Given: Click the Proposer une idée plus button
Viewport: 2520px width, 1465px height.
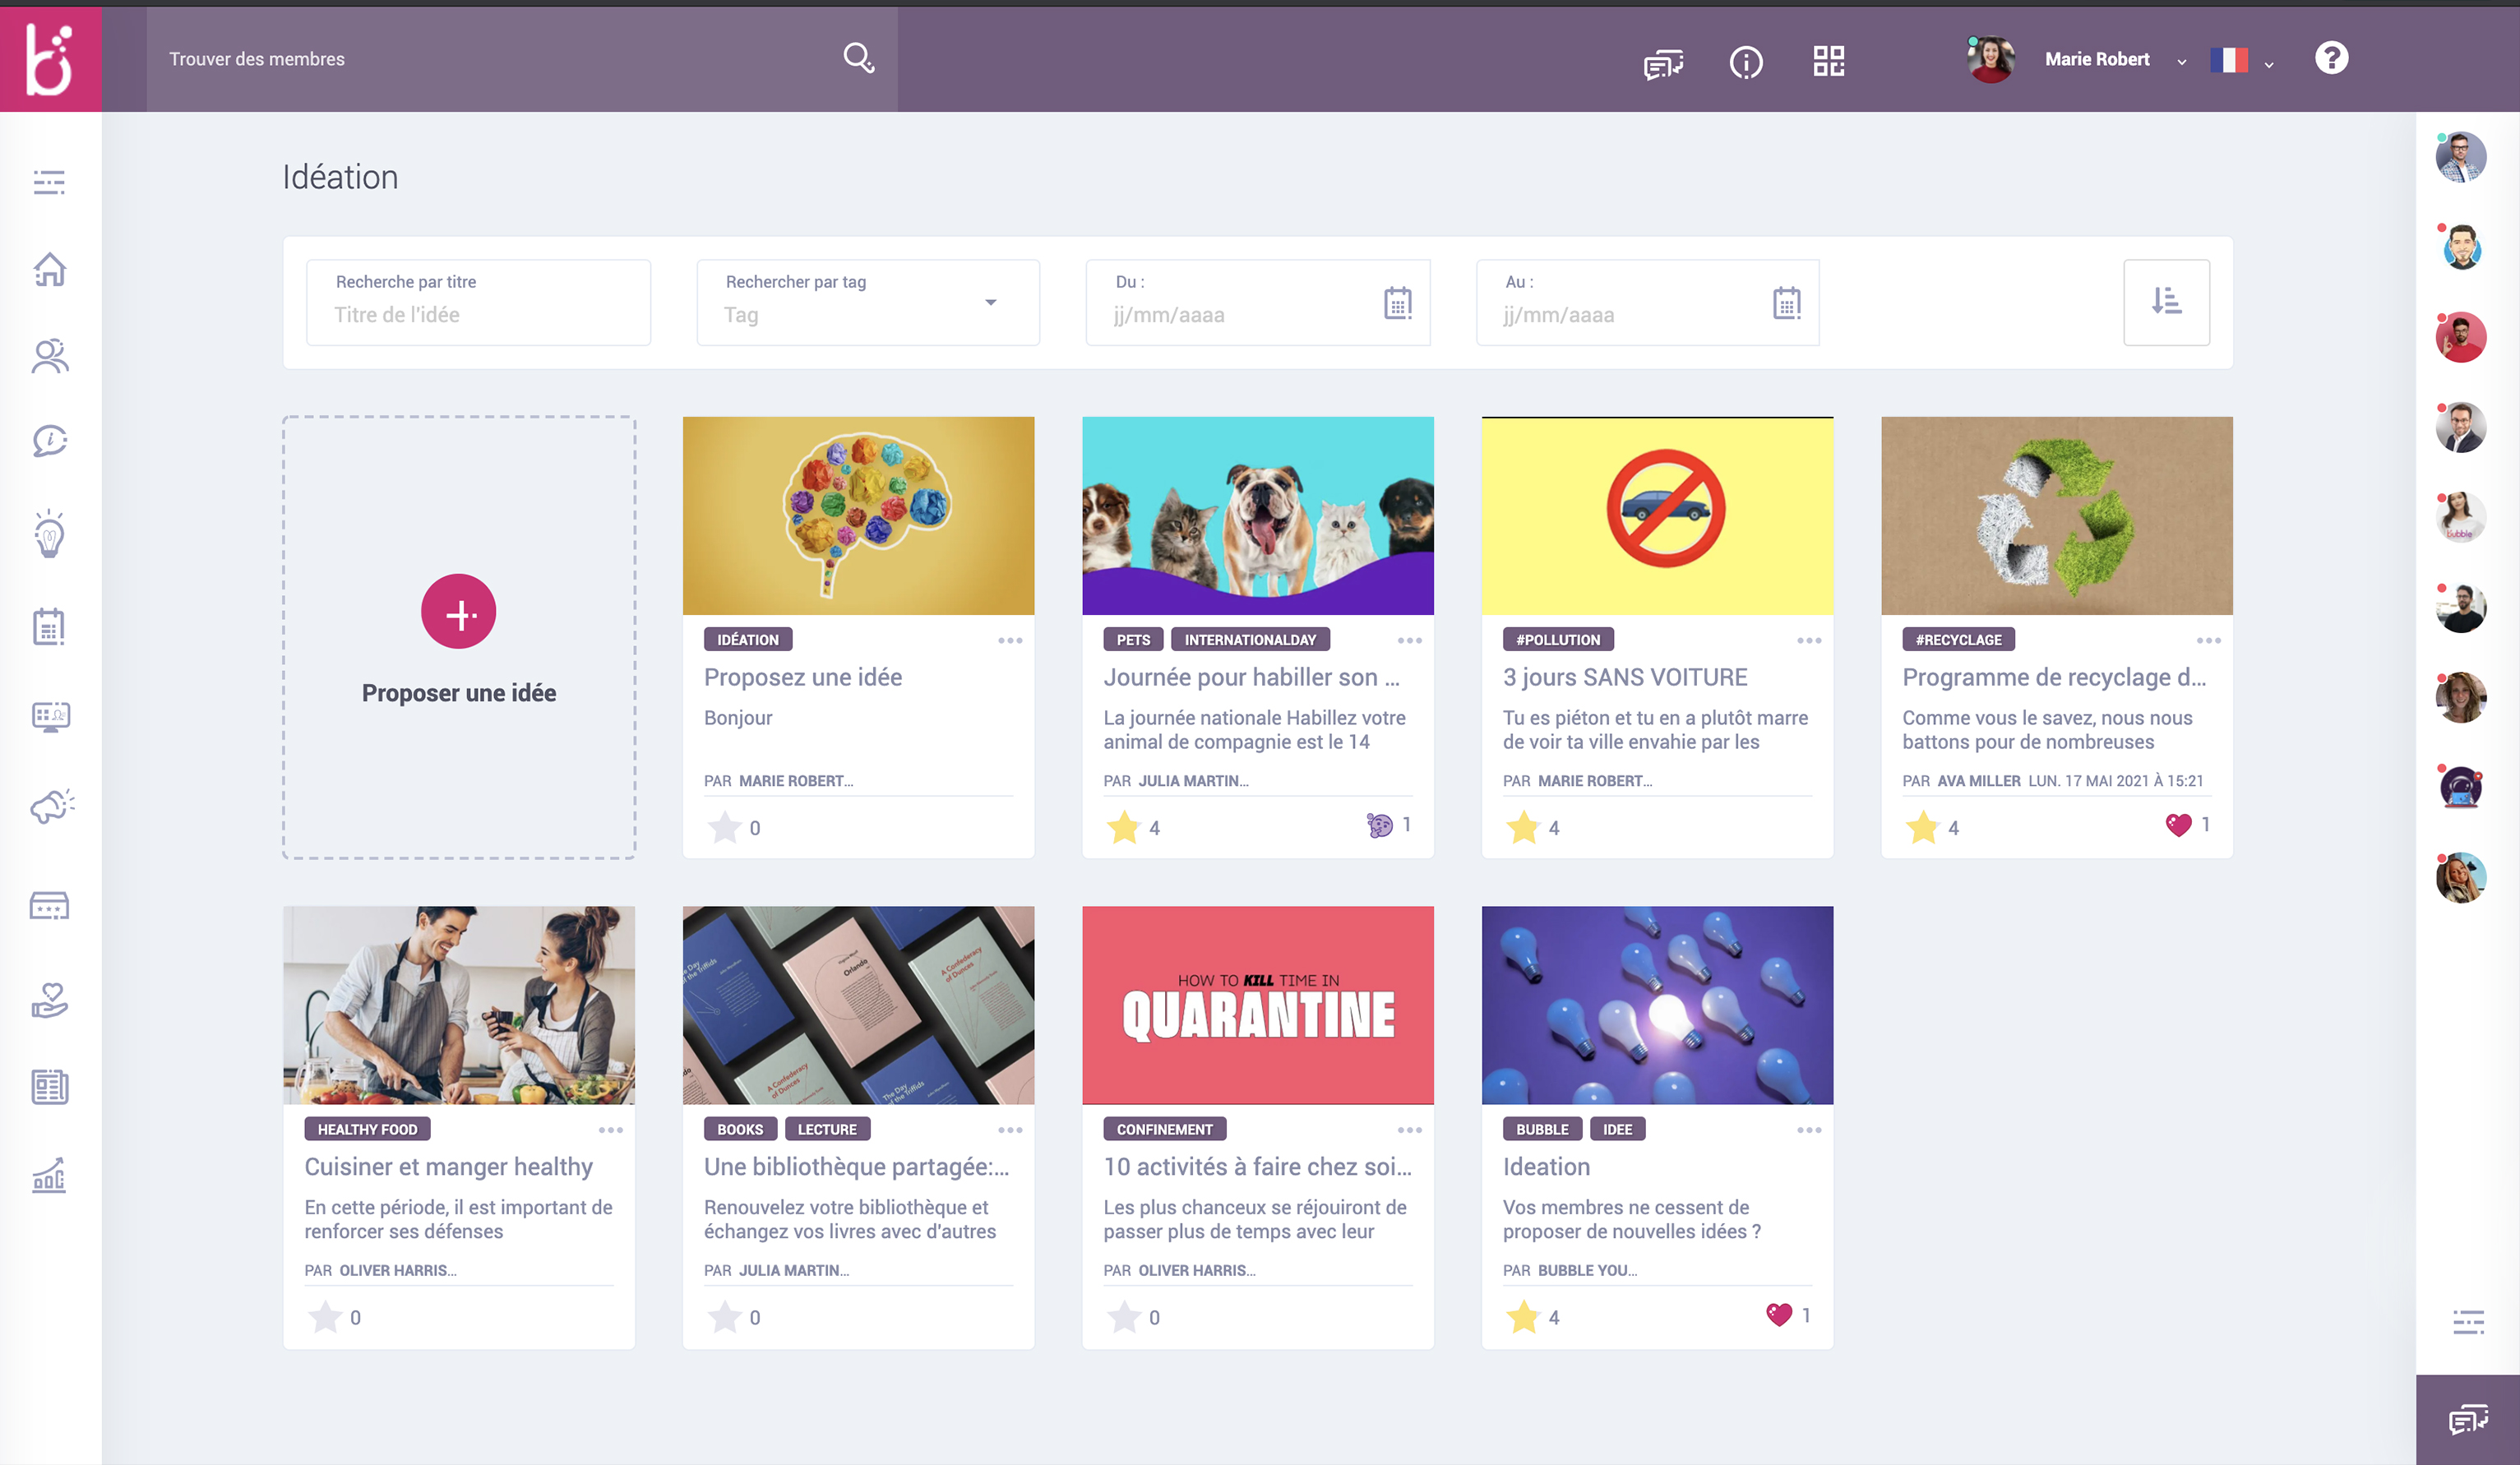Looking at the screenshot, I should (459, 612).
